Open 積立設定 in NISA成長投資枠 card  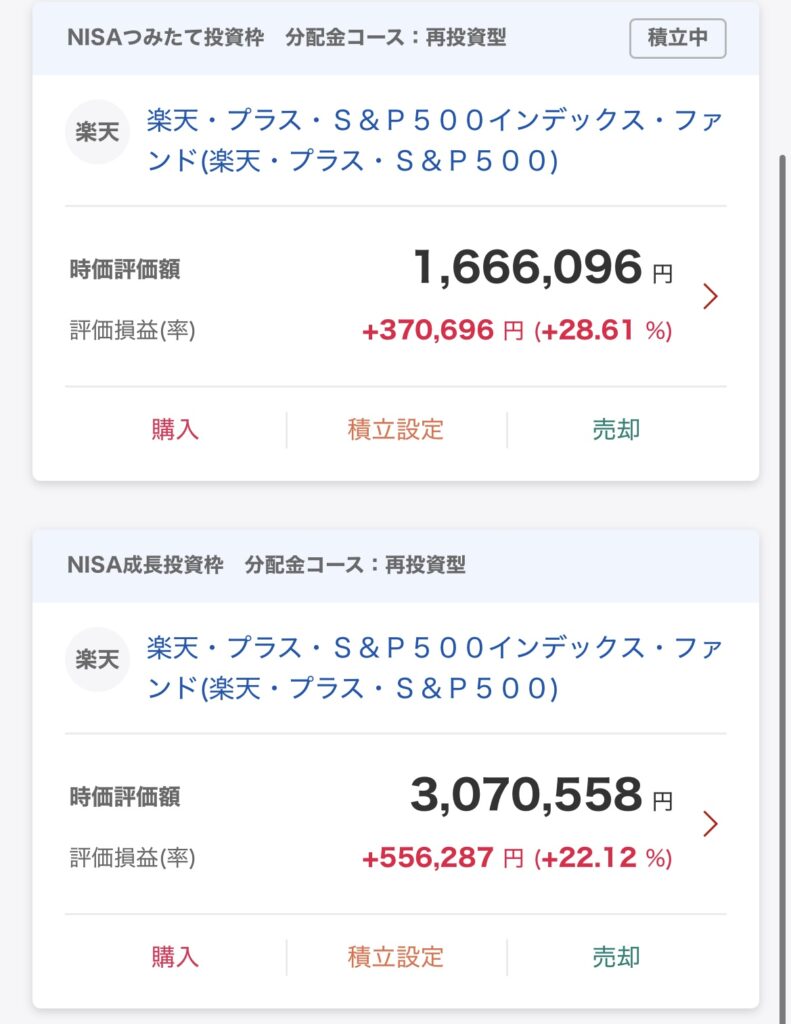point(396,957)
